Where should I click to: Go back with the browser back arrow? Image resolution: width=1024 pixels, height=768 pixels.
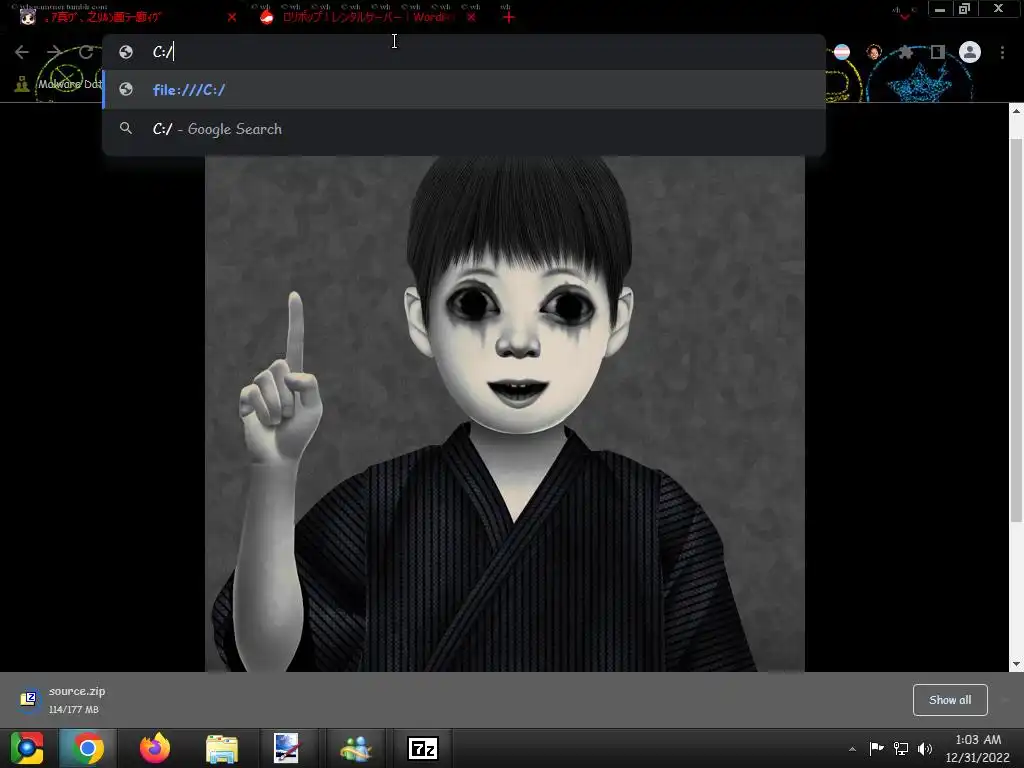tap(22, 52)
